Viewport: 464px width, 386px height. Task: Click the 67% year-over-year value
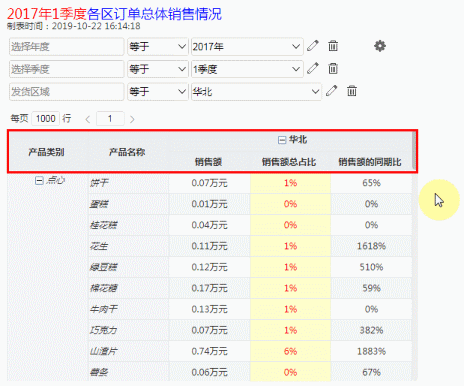(x=371, y=372)
